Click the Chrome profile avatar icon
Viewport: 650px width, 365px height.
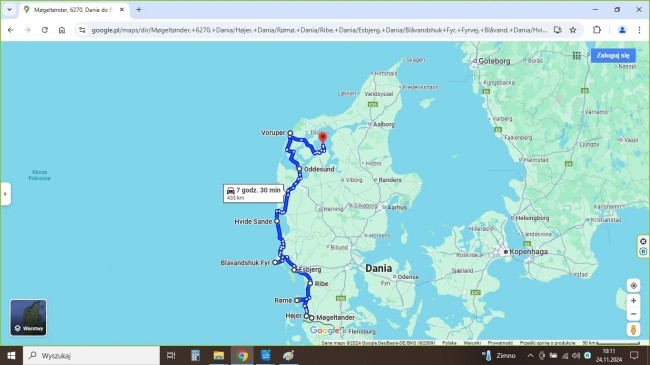(622, 30)
